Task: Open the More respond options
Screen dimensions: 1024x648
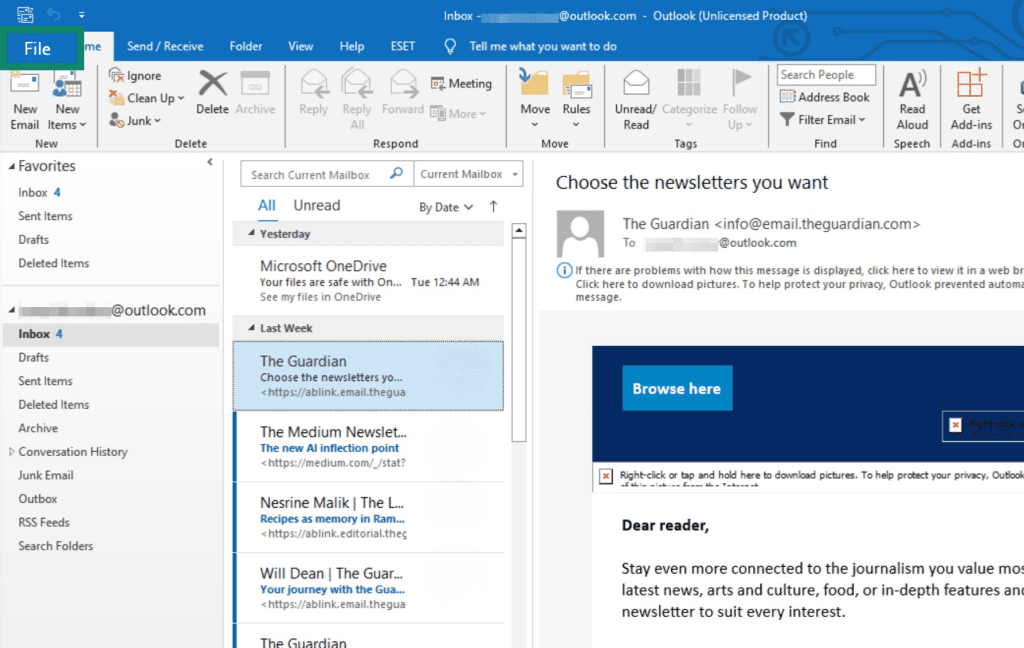Action: pos(458,114)
